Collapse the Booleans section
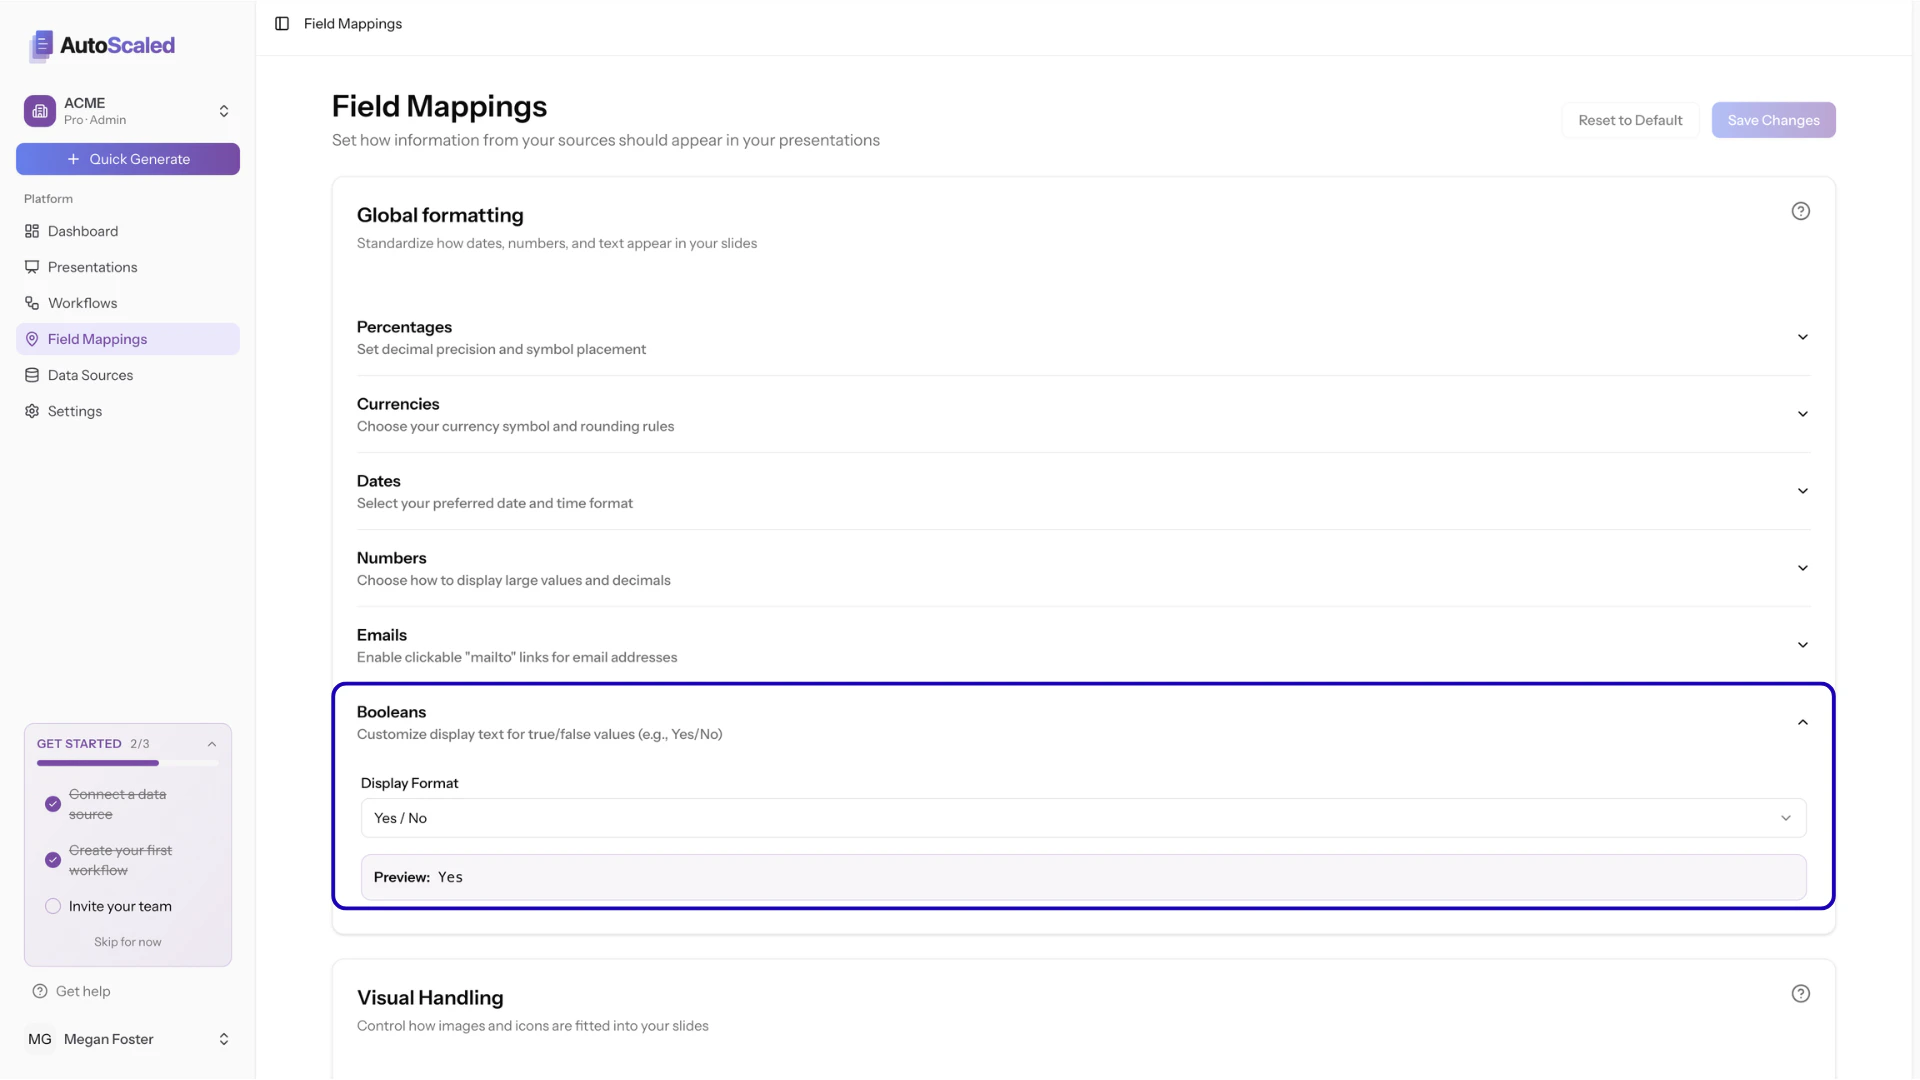Screen dimensions: 1920x1080 (1802, 721)
